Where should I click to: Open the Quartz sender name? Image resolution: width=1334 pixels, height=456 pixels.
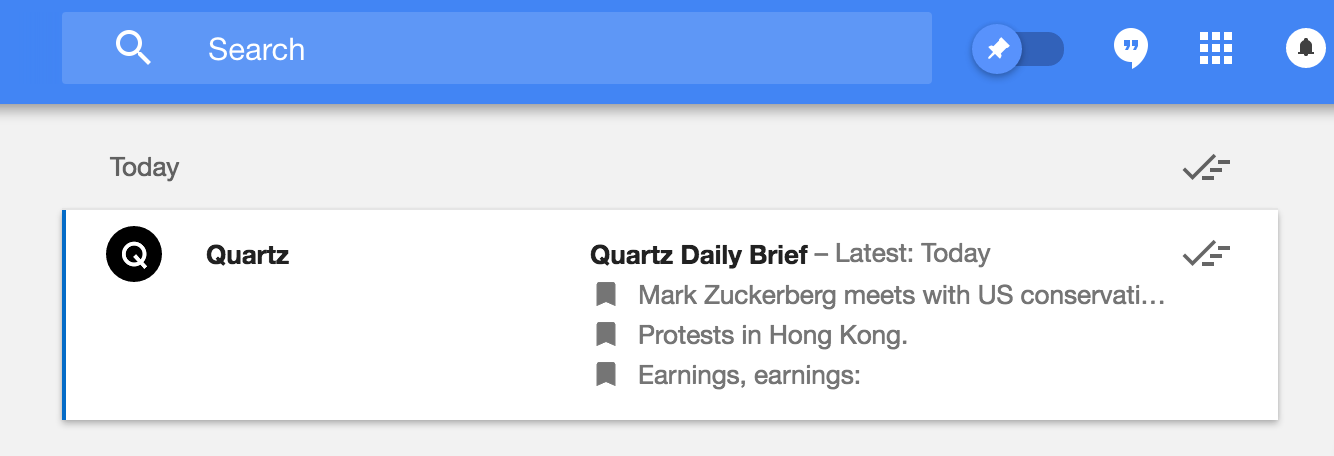[x=247, y=255]
